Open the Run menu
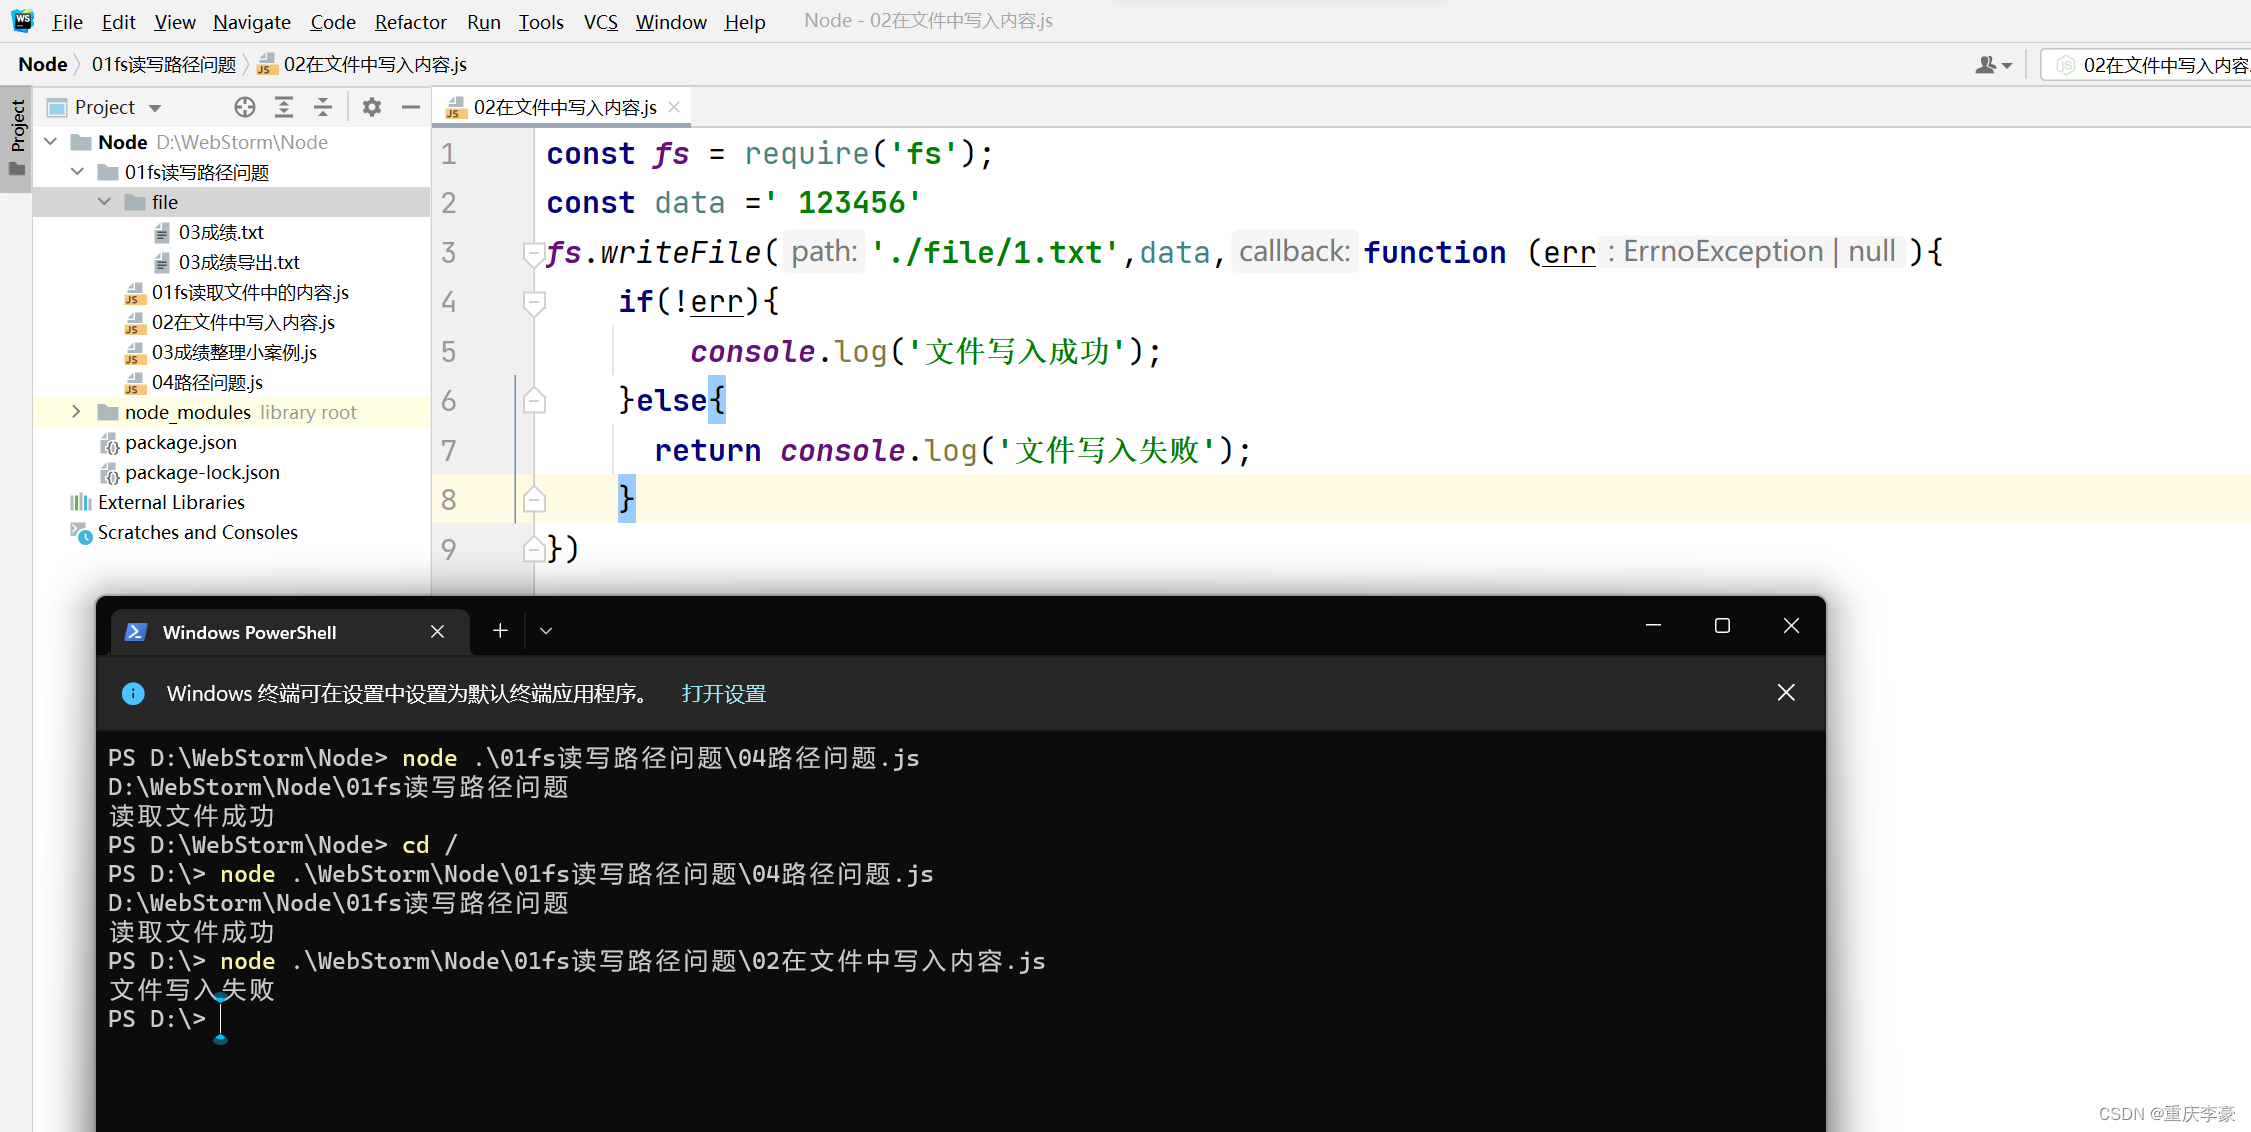Image resolution: width=2251 pixels, height=1132 pixels. click(483, 21)
